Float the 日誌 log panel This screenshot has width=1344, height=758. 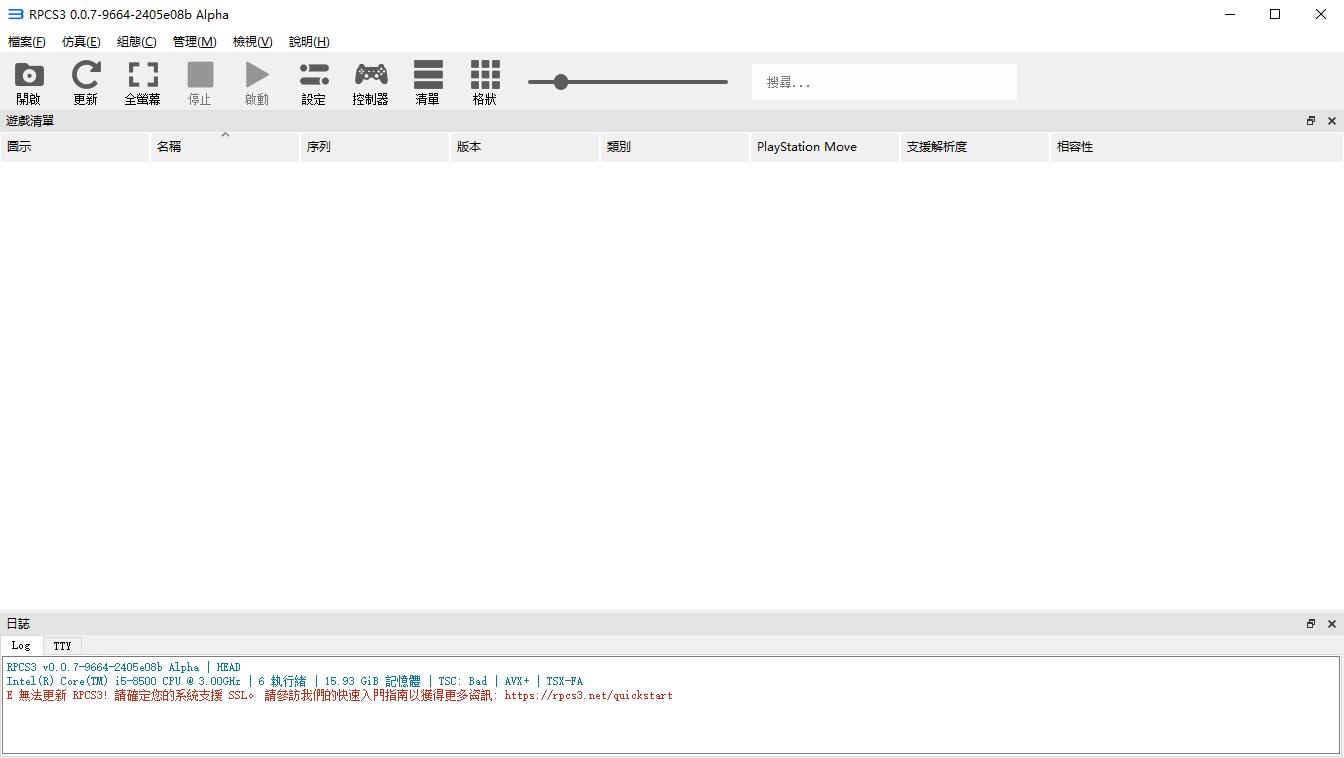1311,624
